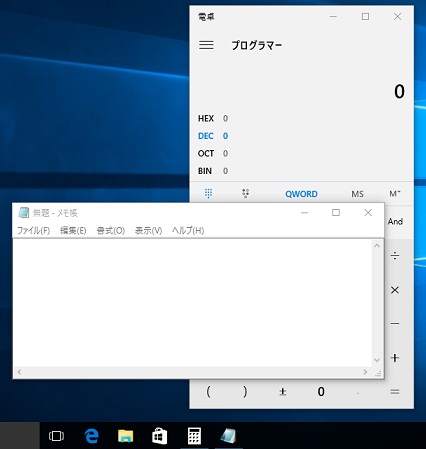Click the equals key in Calculator
This screenshot has height=449, width=426.
coord(395,392)
